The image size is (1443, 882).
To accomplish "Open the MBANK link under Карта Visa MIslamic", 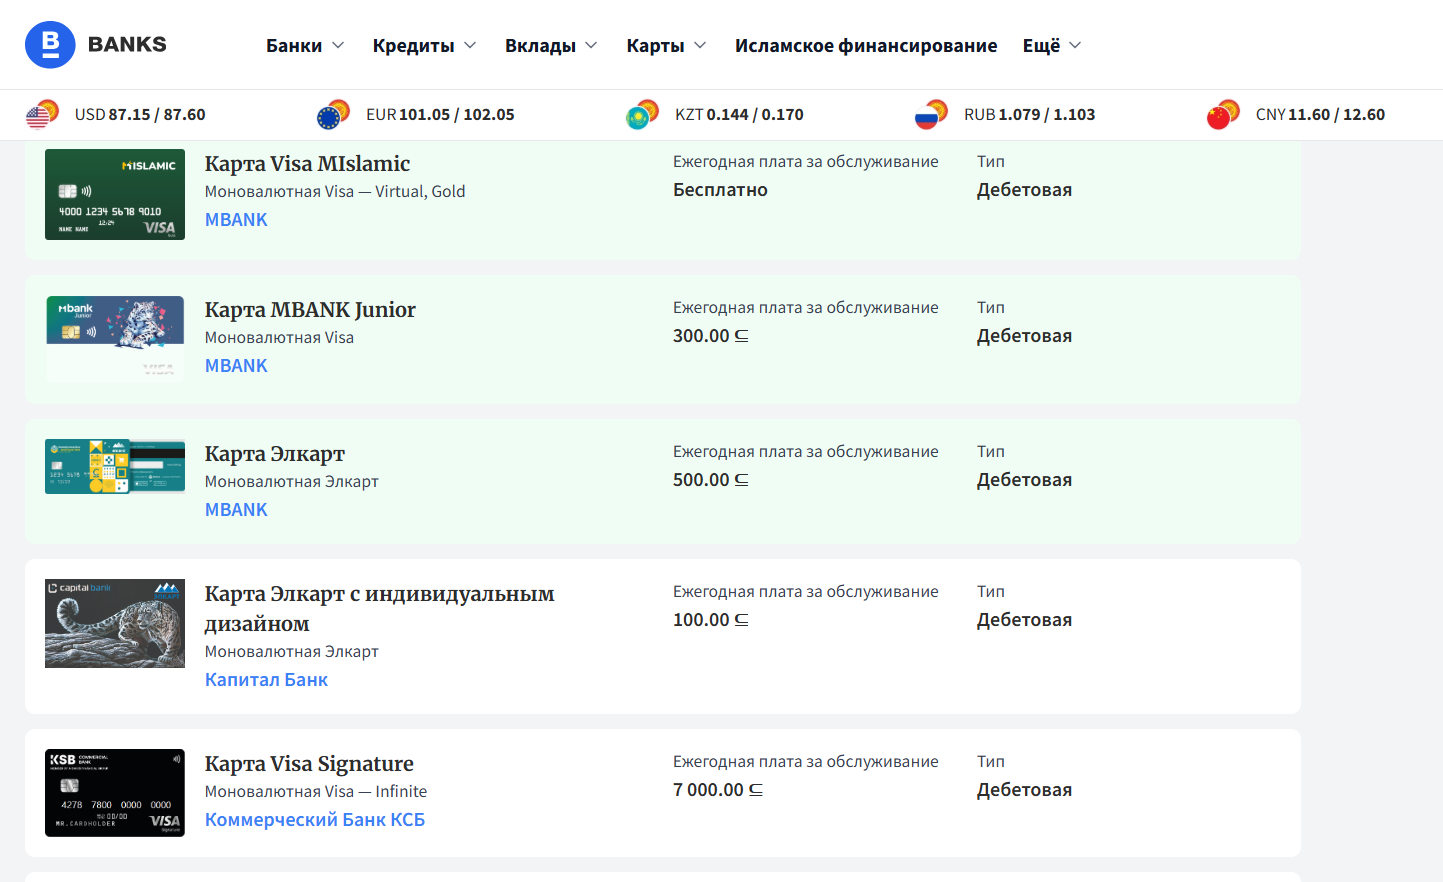I will (x=236, y=219).
